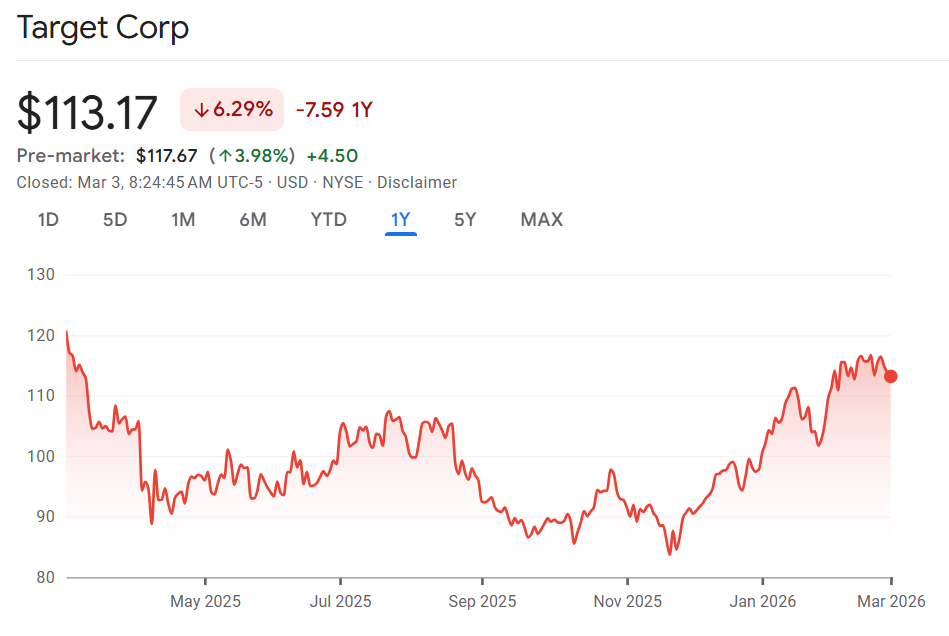Click the -7.59 1Y change value
This screenshot has height=636, width=949.
click(334, 110)
